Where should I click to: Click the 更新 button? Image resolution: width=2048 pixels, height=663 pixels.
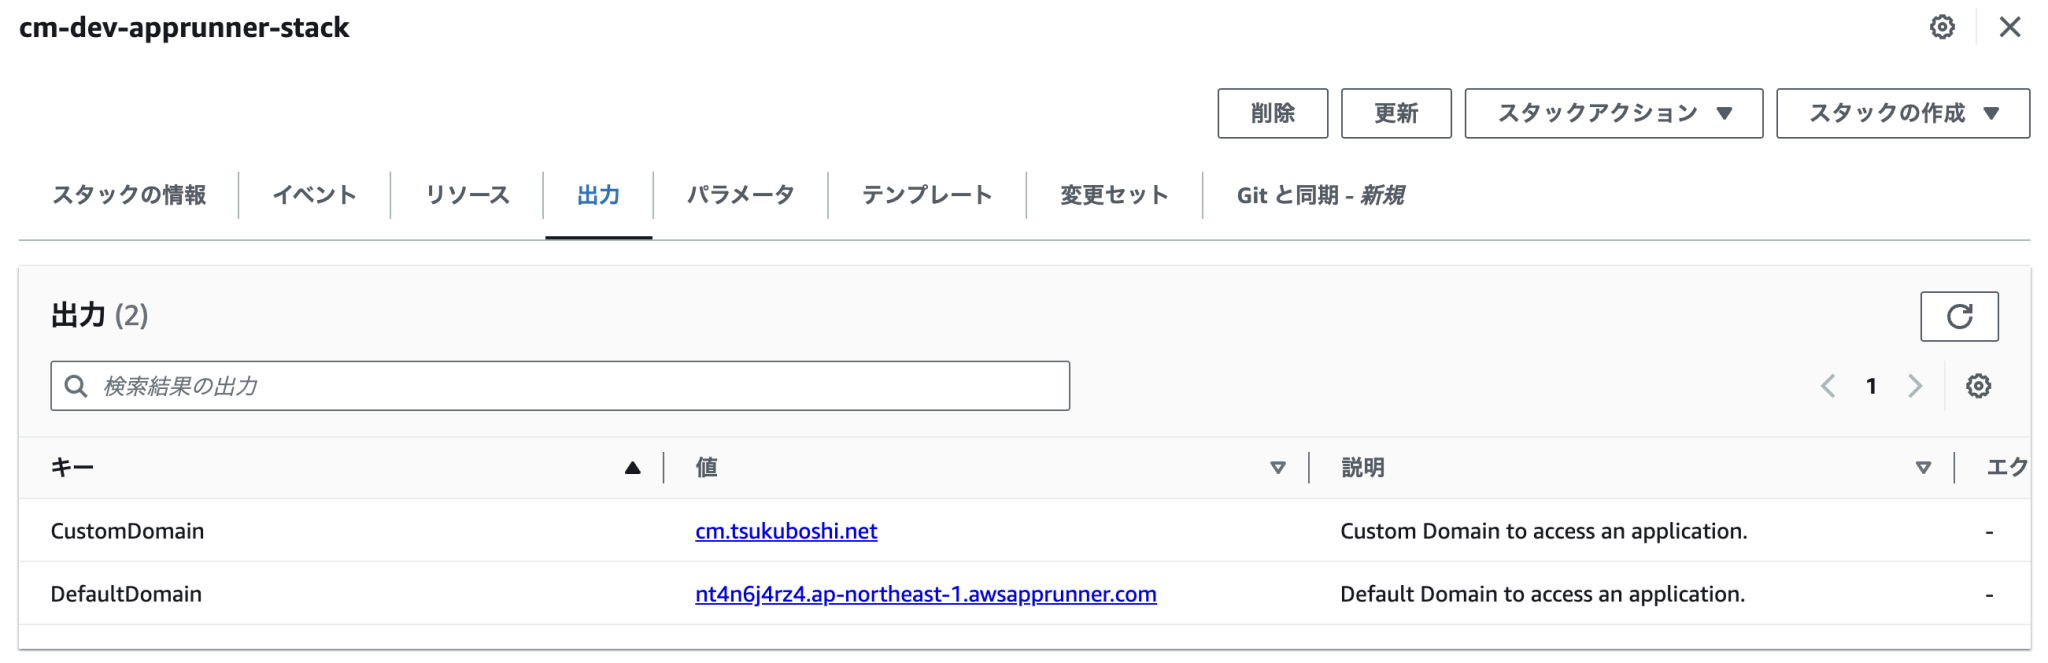click(x=1396, y=113)
